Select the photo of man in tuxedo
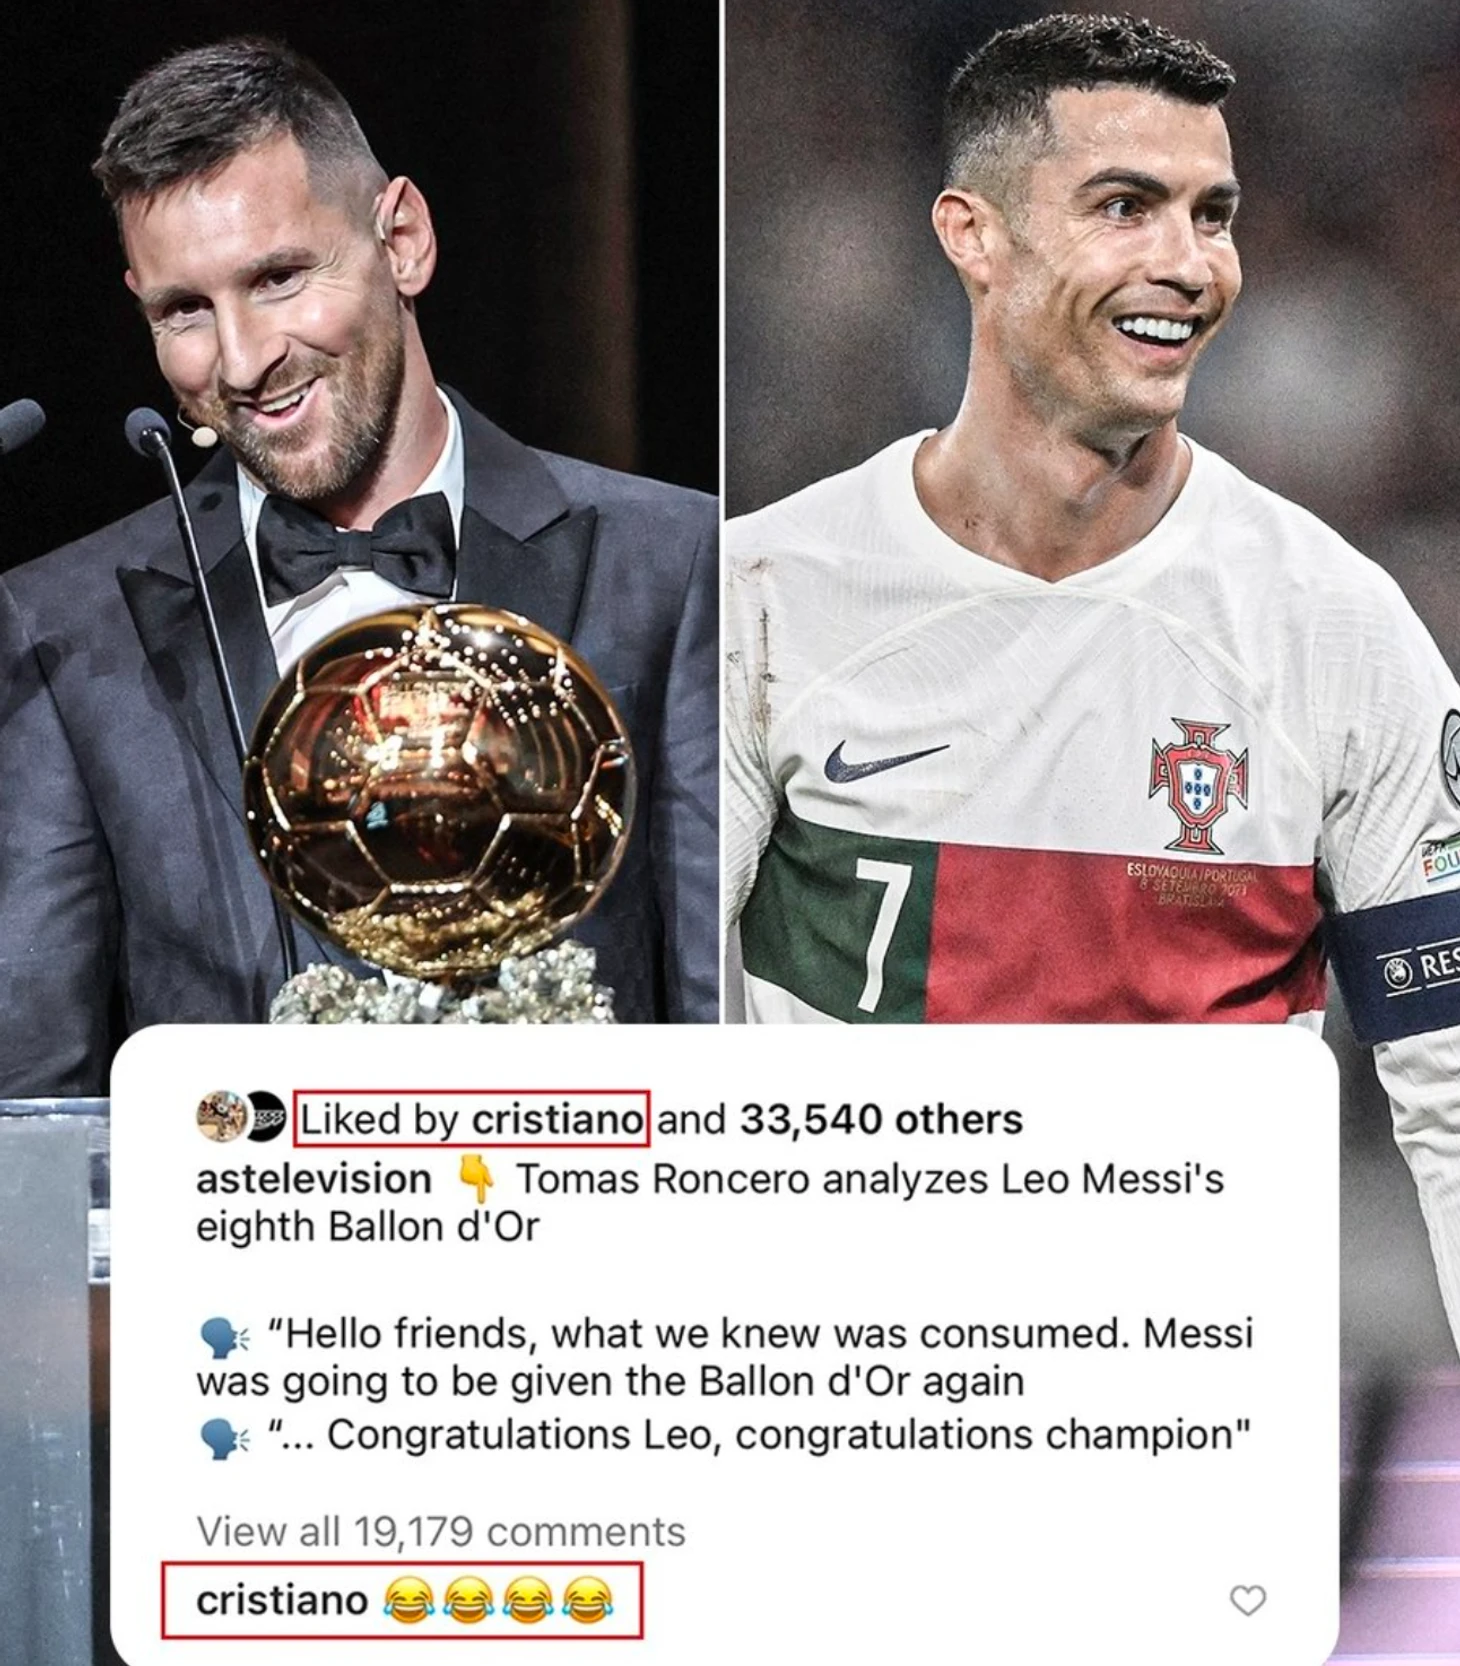1460x1666 pixels. 359,511
